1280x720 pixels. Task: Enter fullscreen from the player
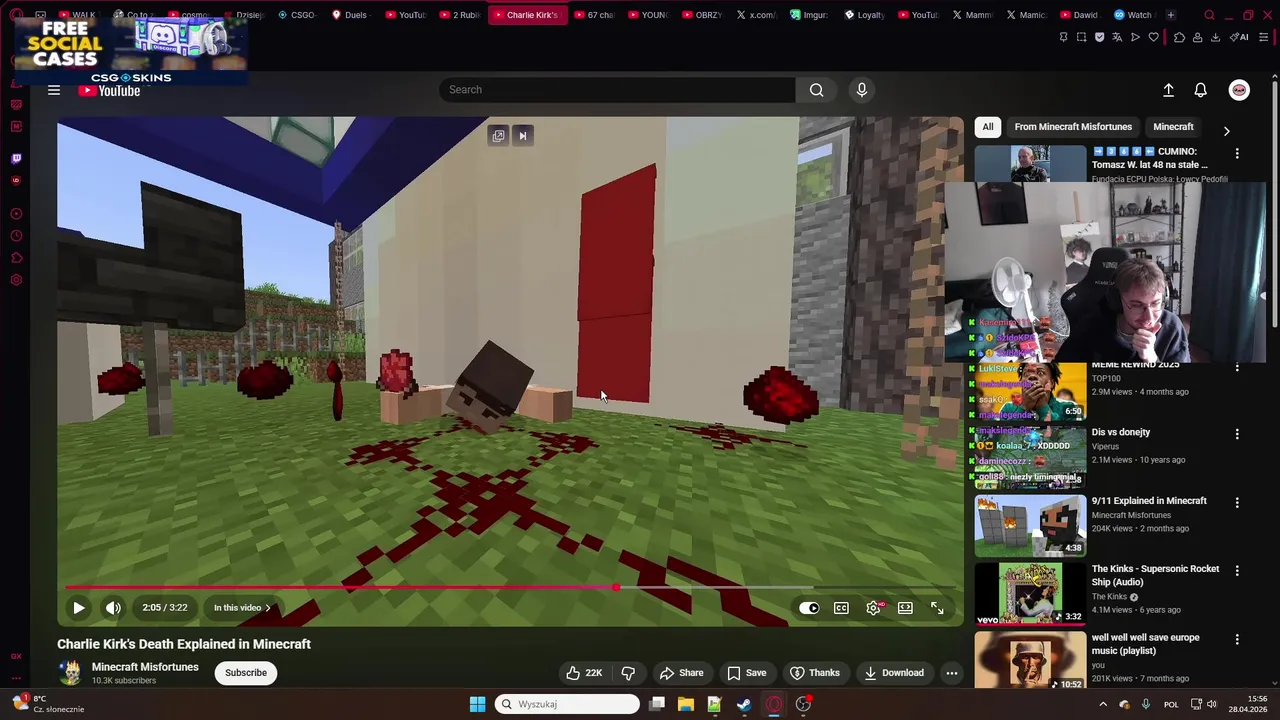[x=937, y=608]
